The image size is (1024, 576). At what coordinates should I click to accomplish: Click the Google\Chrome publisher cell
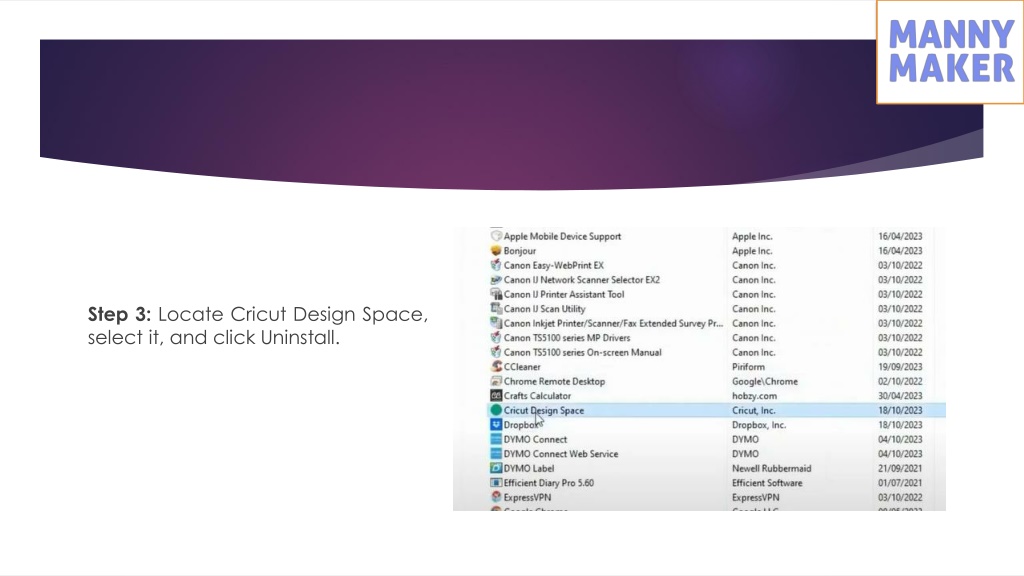click(765, 381)
